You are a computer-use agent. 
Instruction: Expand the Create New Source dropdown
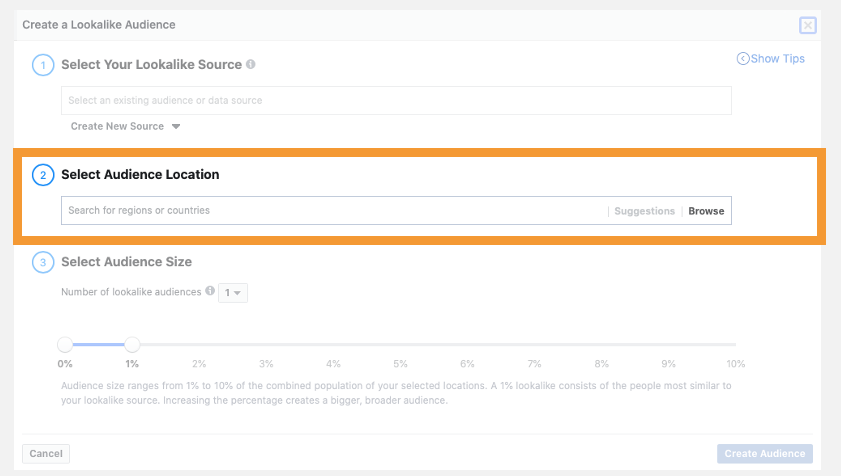click(125, 127)
